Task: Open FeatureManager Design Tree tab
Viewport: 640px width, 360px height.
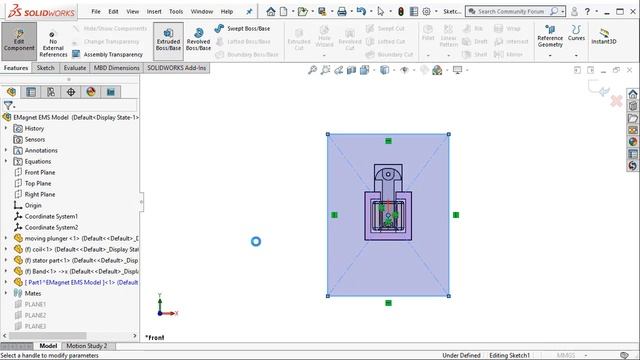Action: pyautogui.click(x=11, y=92)
